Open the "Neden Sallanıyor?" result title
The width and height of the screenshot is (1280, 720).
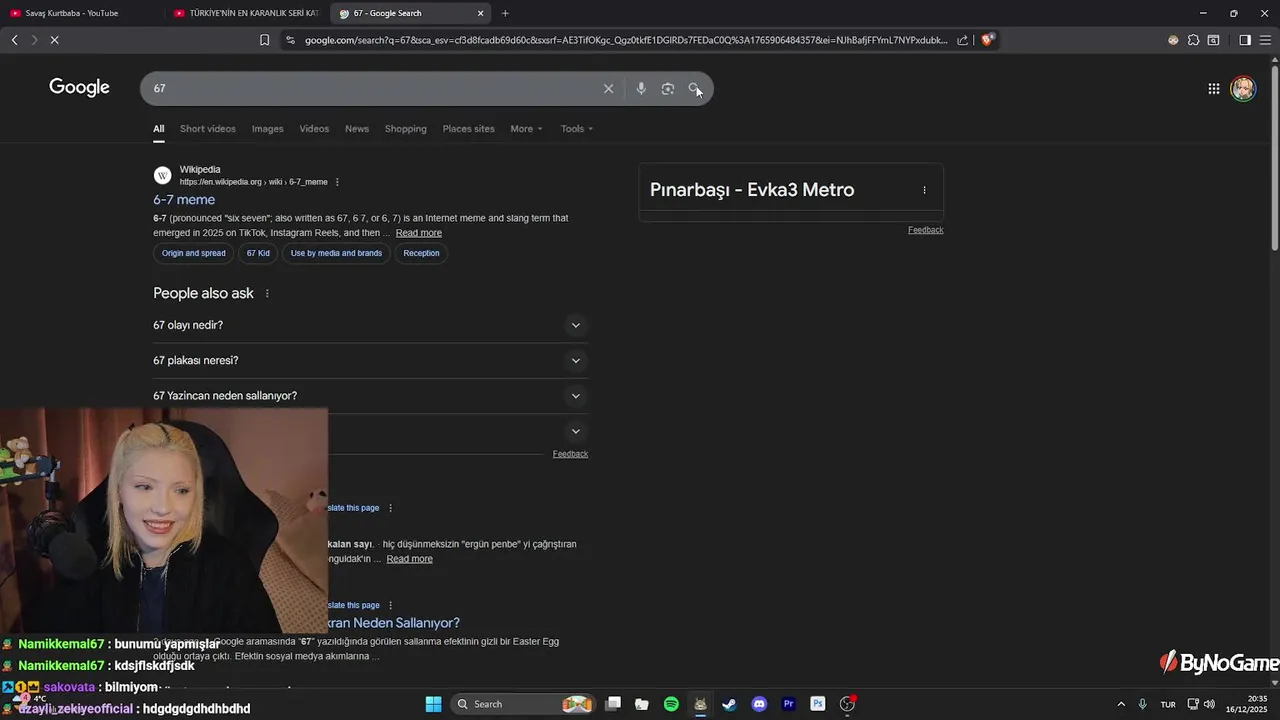point(393,623)
